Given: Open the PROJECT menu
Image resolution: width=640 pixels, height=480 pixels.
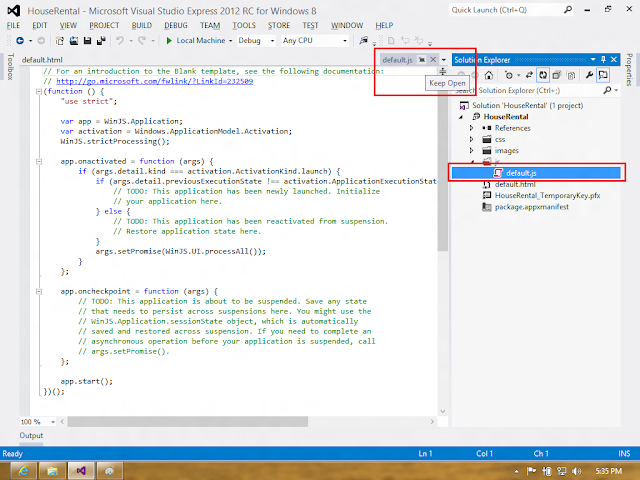Looking at the screenshot, I should [x=104, y=25].
